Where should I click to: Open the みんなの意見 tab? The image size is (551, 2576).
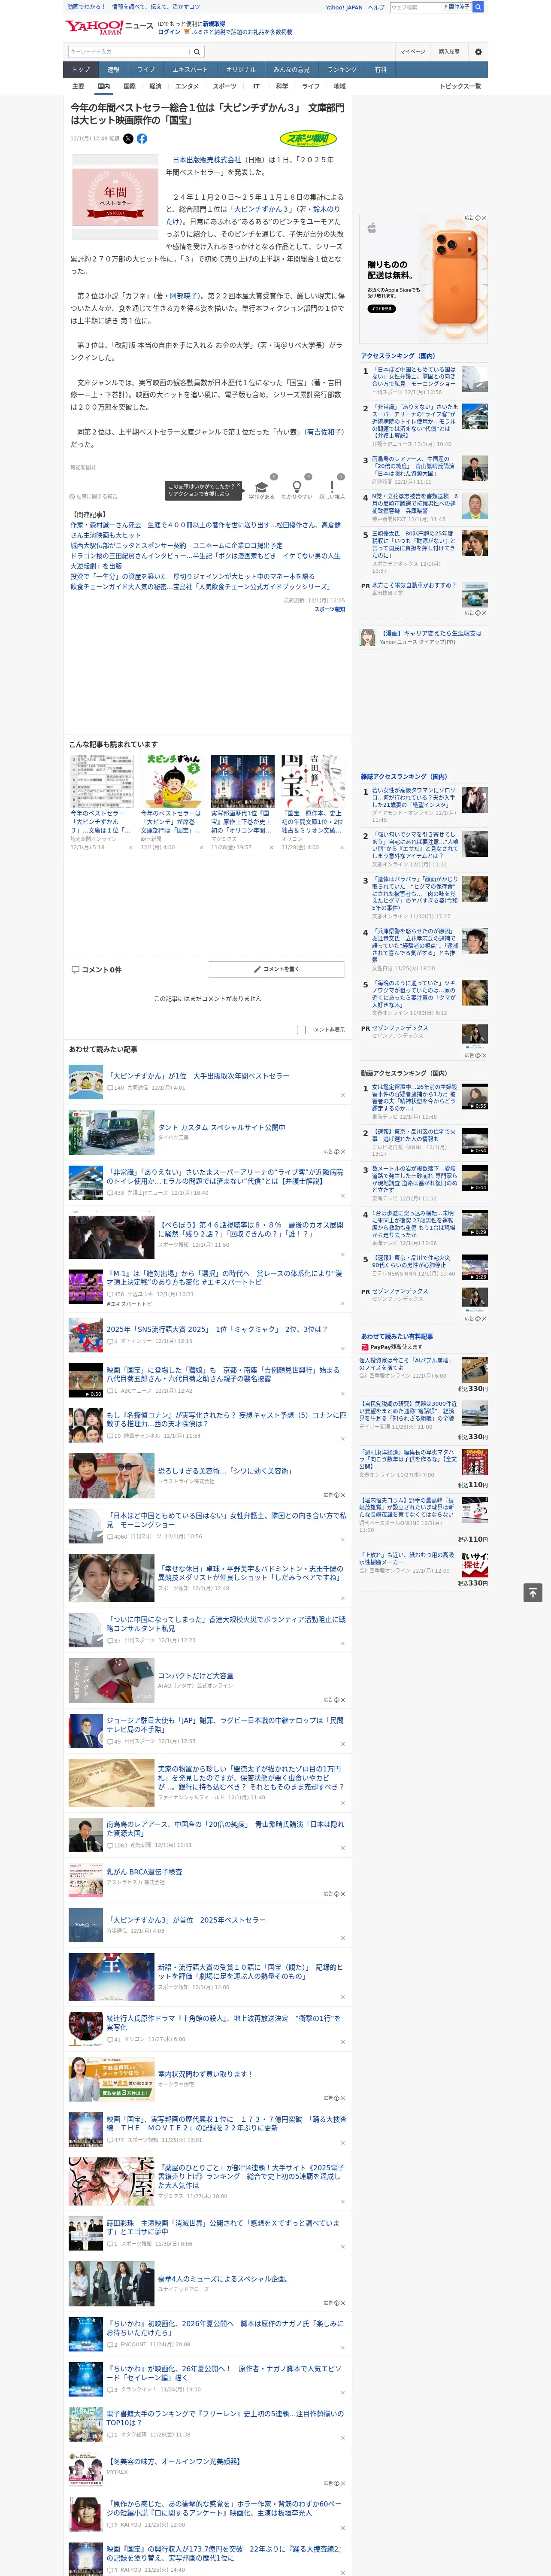coord(292,70)
